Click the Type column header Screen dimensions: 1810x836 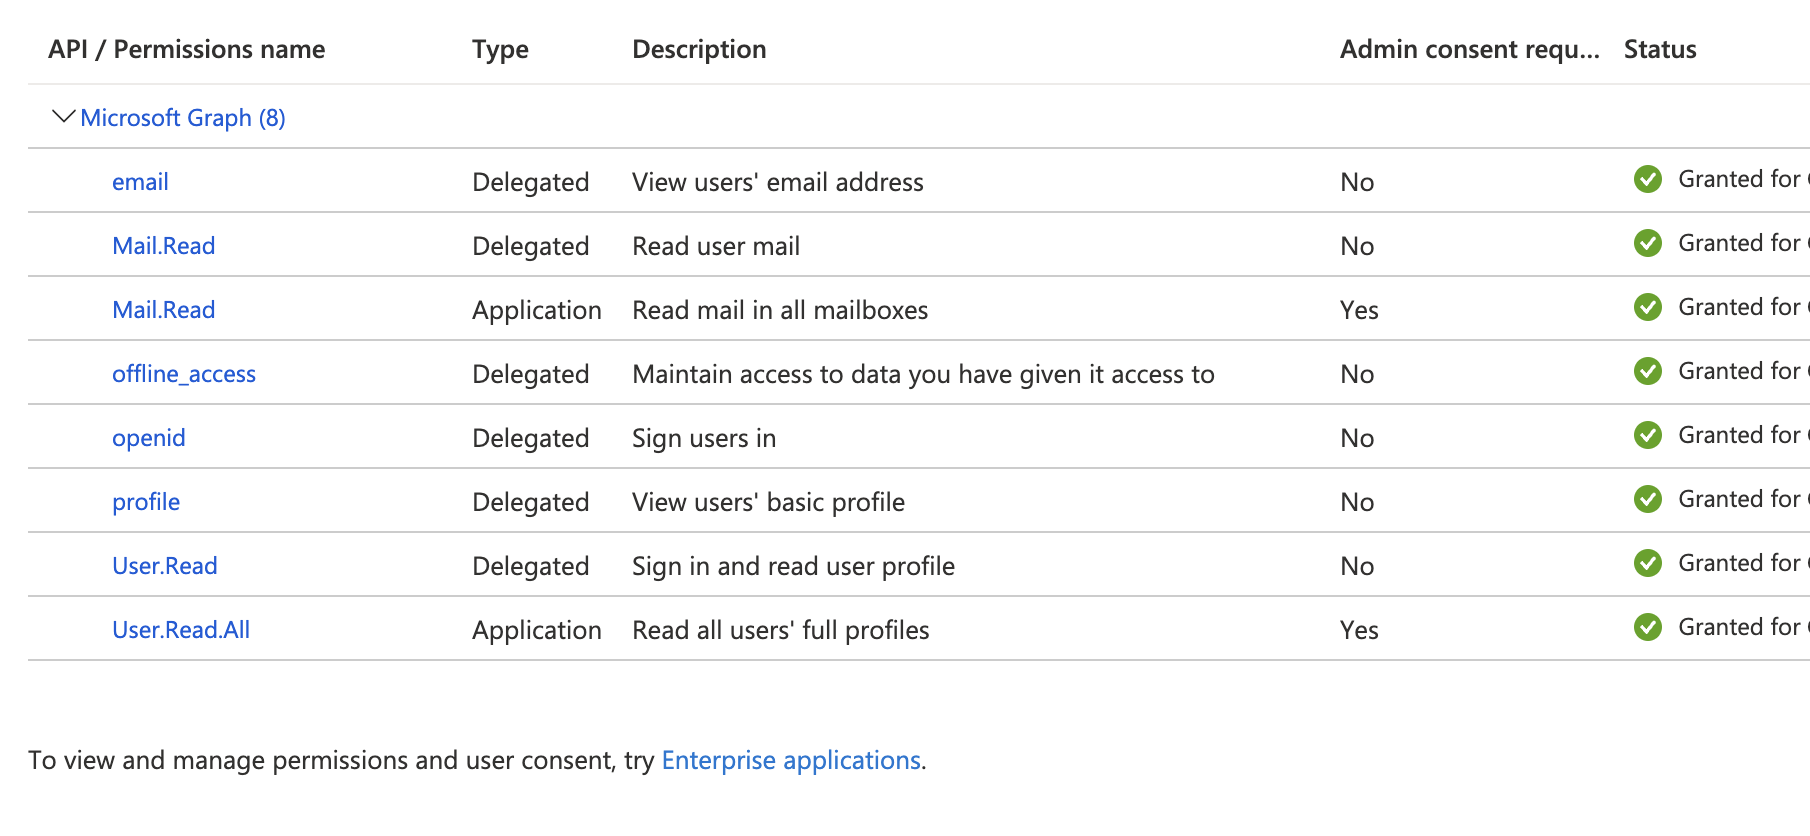click(500, 50)
